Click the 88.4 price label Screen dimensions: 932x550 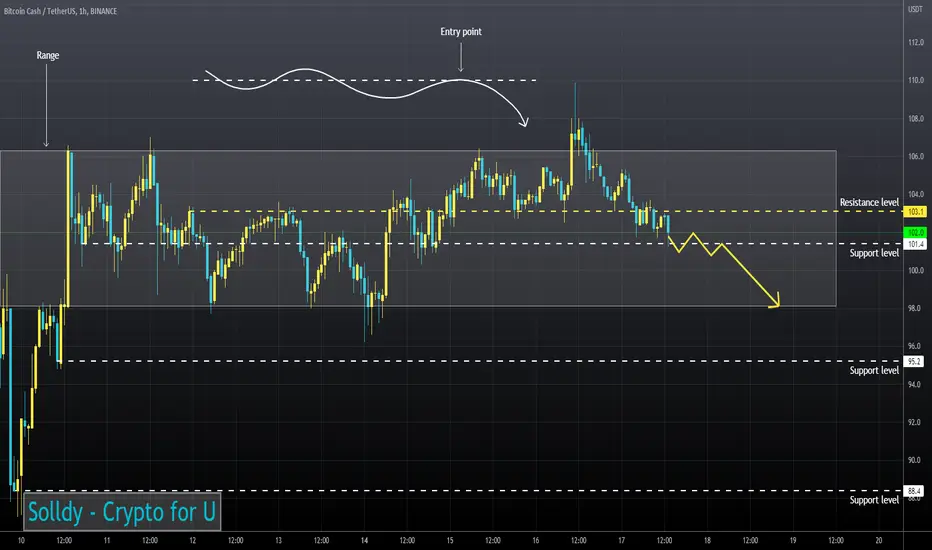pos(914,491)
